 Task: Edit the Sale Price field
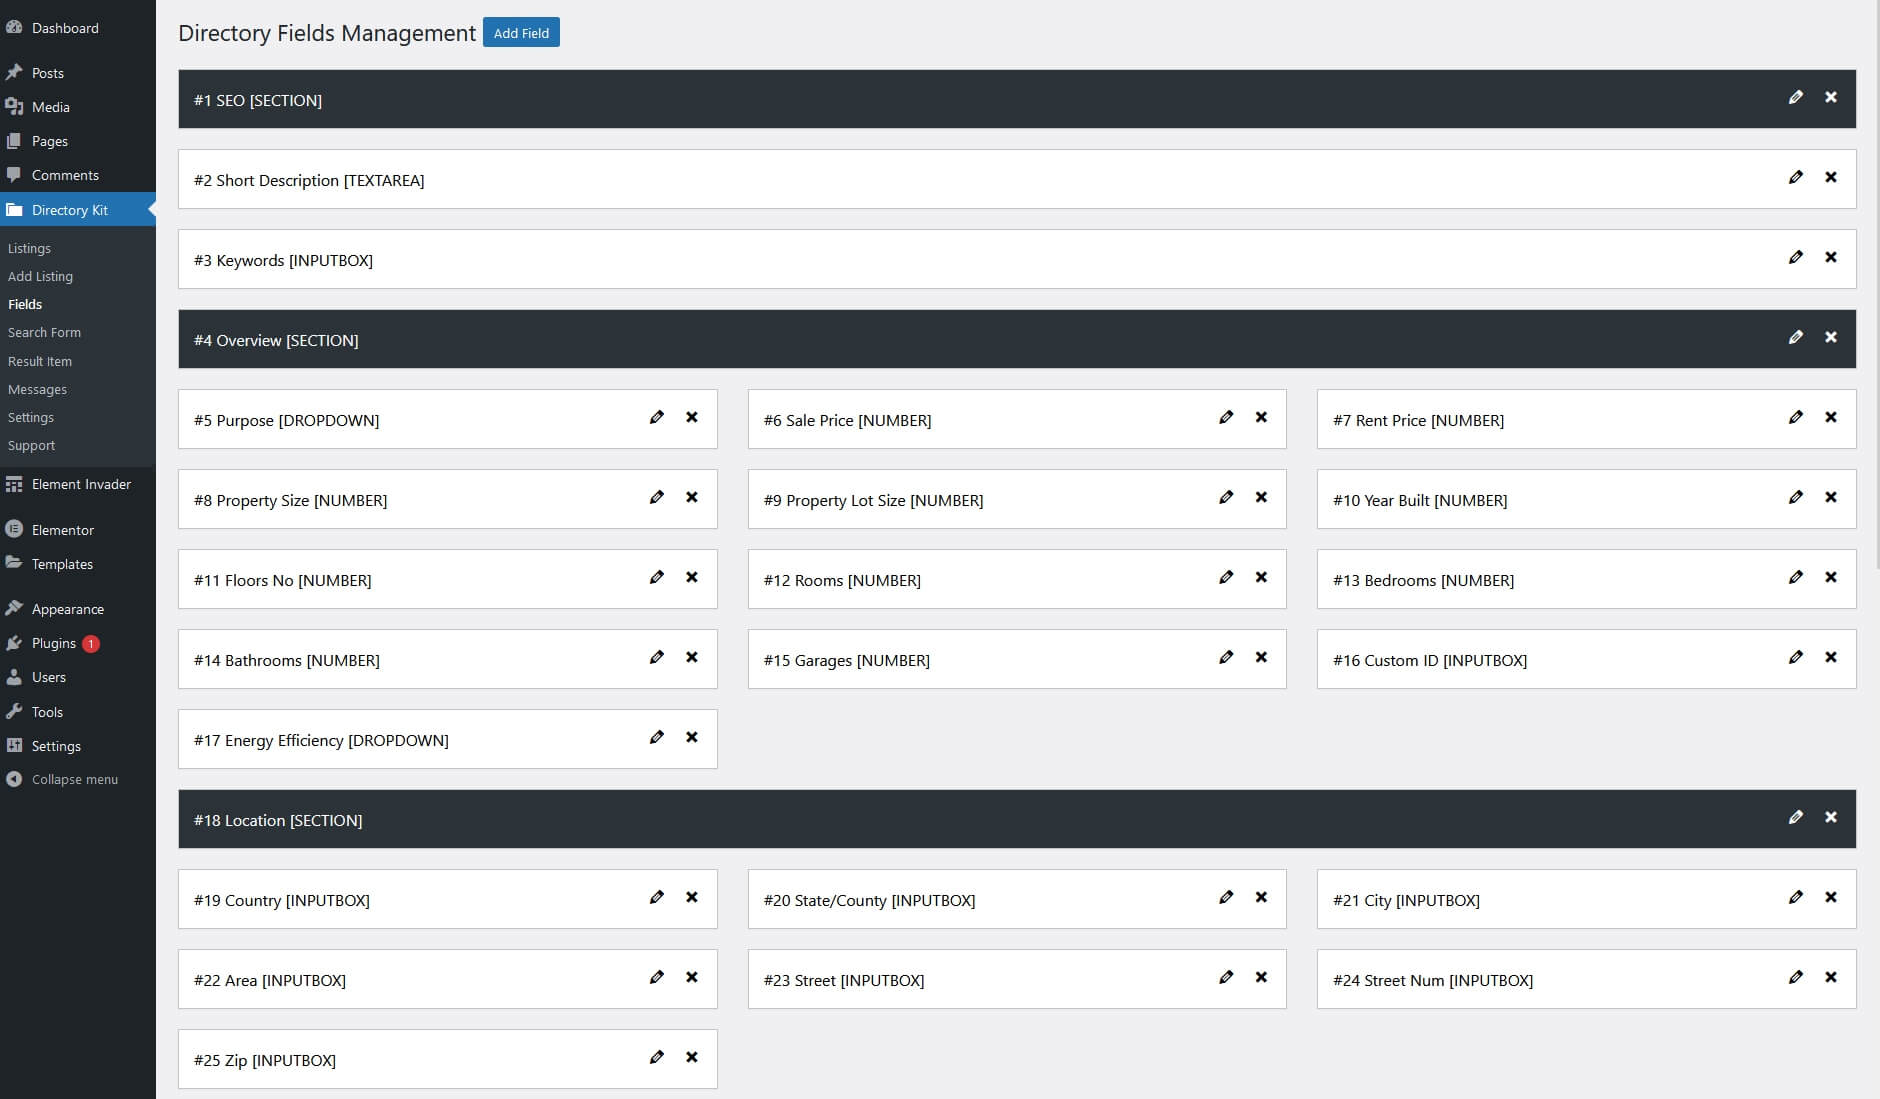pos(1227,417)
